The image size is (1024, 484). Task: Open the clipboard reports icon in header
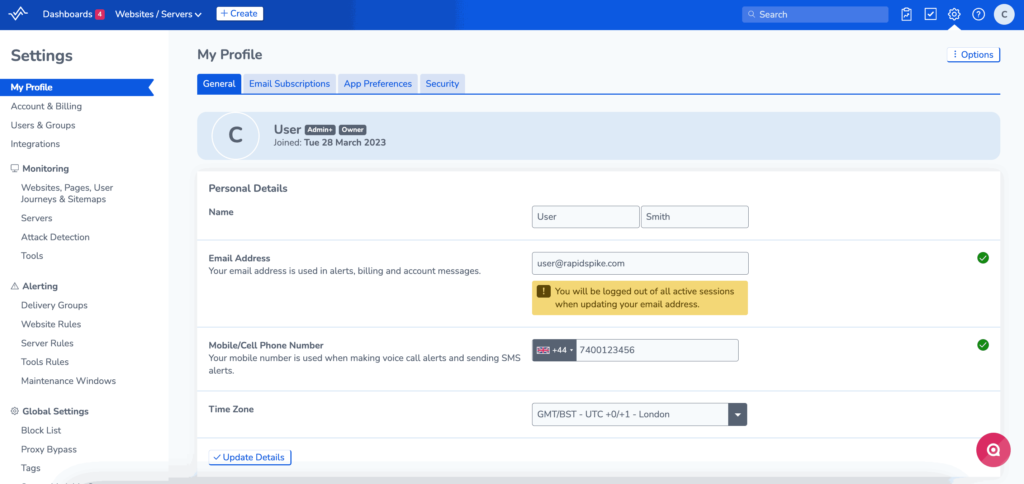point(906,14)
